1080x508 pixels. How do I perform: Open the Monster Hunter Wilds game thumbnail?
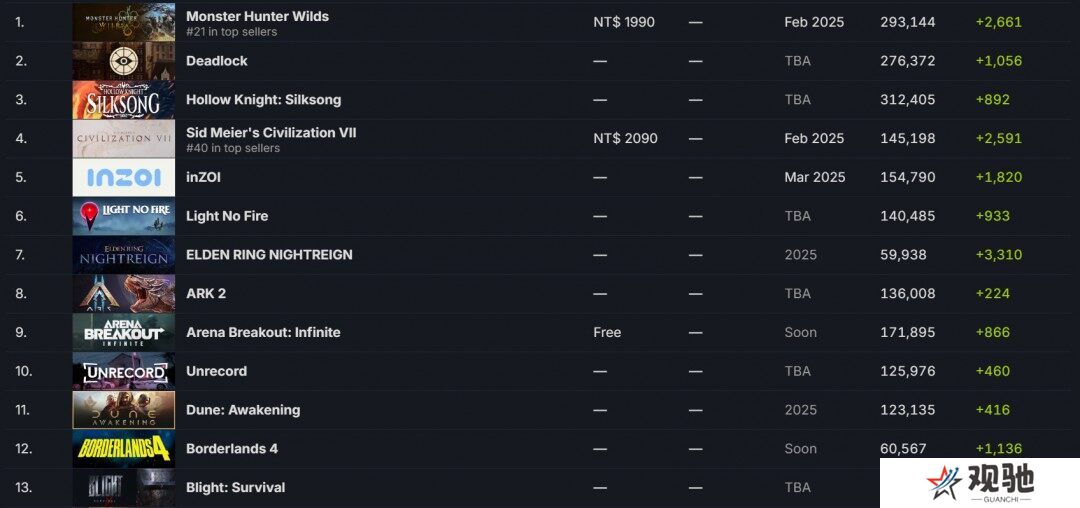point(124,22)
